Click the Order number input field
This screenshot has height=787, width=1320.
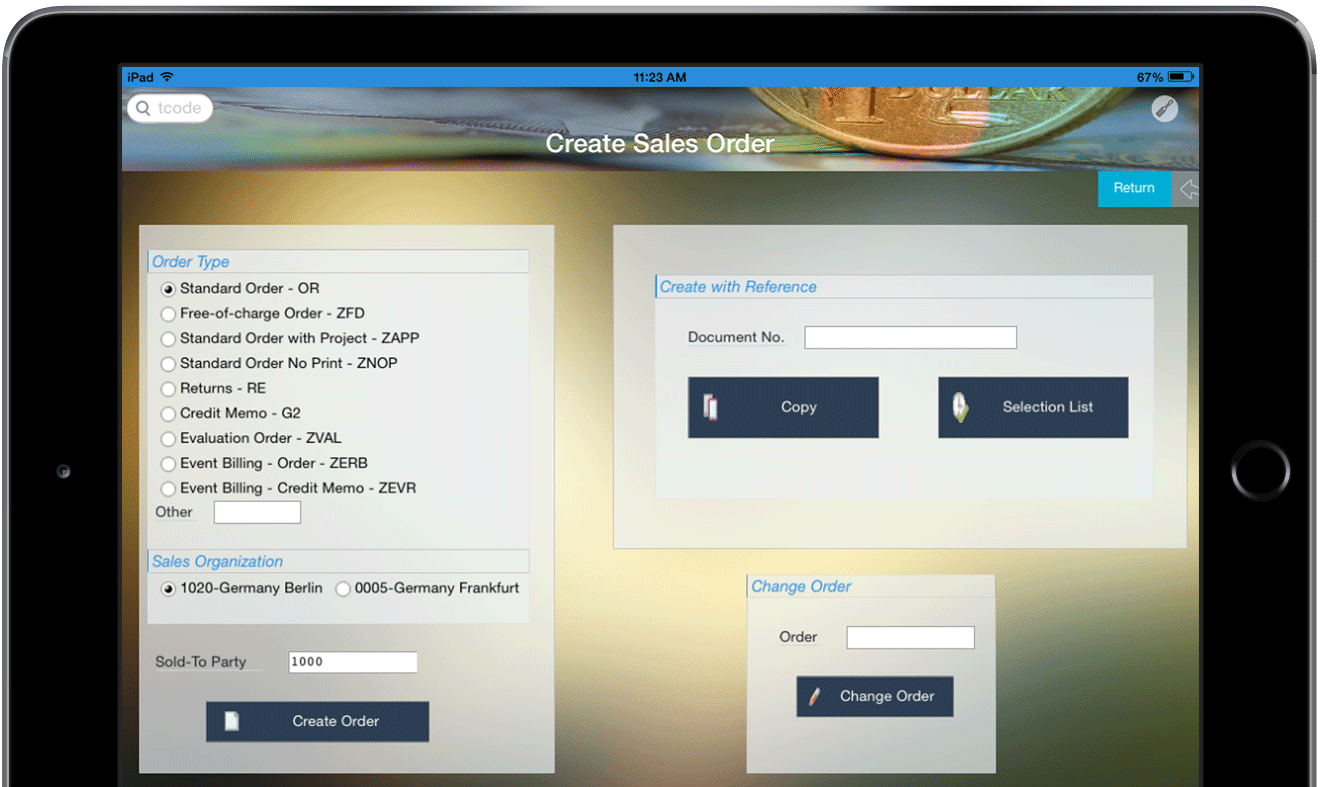[x=910, y=638]
